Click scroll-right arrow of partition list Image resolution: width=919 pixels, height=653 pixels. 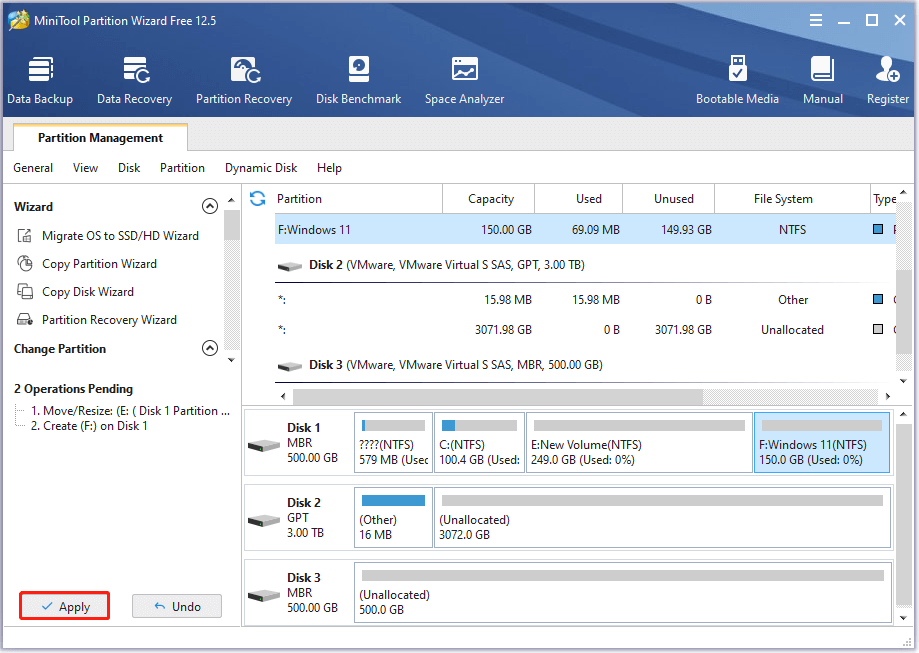click(888, 396)
